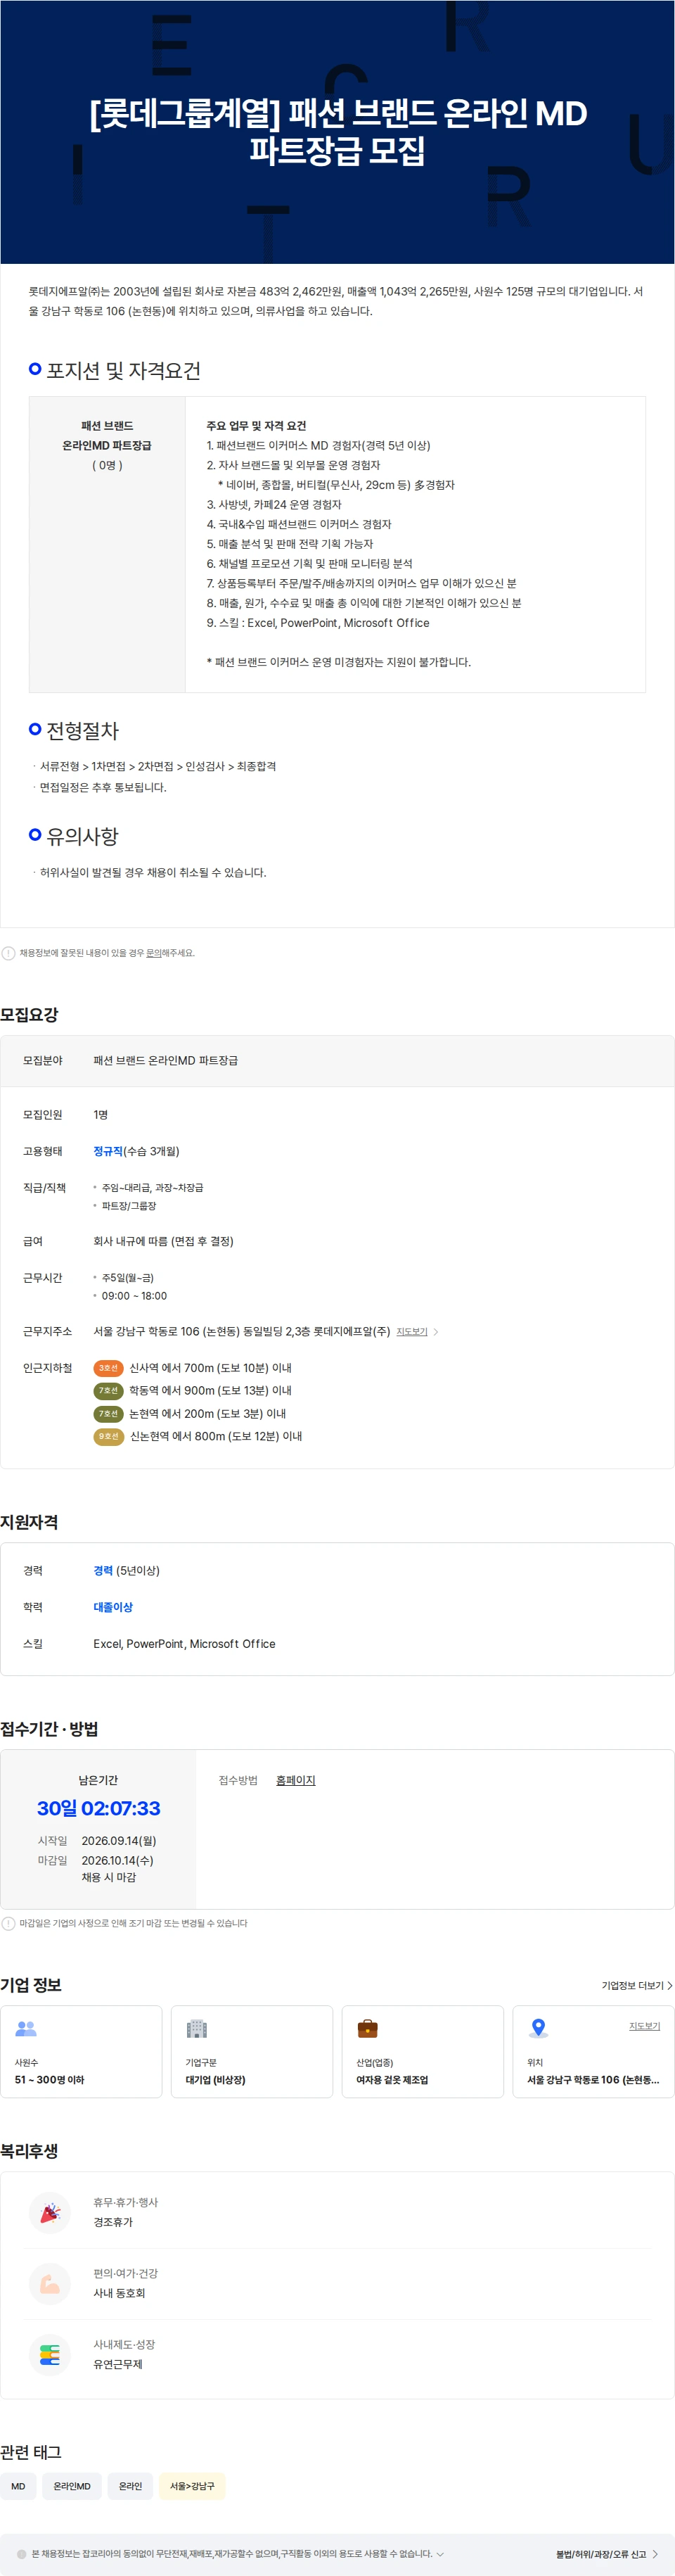Click arrow beside work address 지도보기
The width and height of the screenshot is (675, 2576).
click(435, 1332)
